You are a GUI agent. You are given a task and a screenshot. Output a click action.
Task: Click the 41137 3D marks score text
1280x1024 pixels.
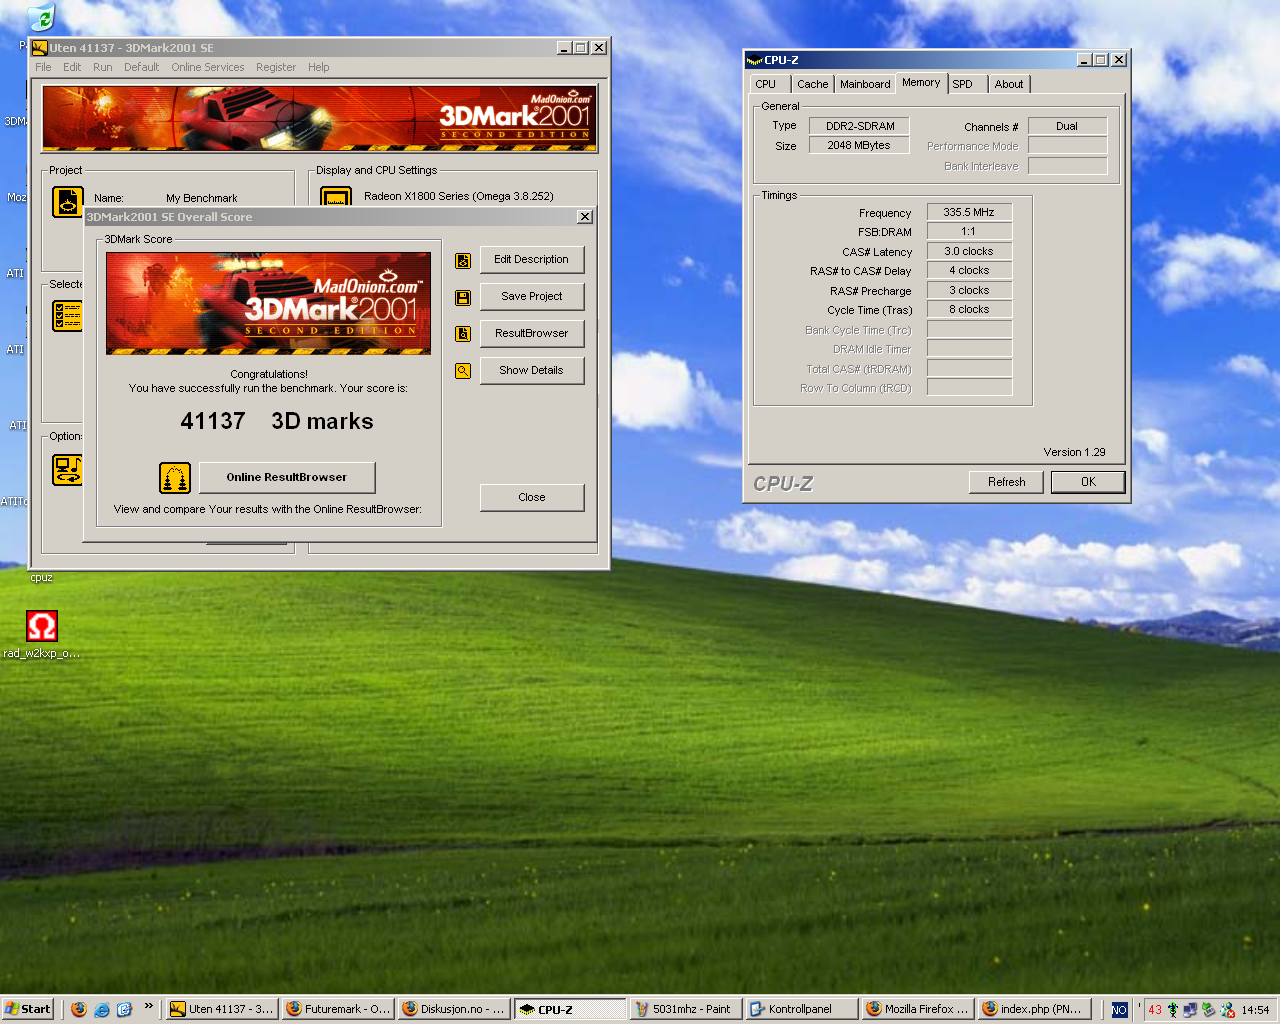click(277, 421)
